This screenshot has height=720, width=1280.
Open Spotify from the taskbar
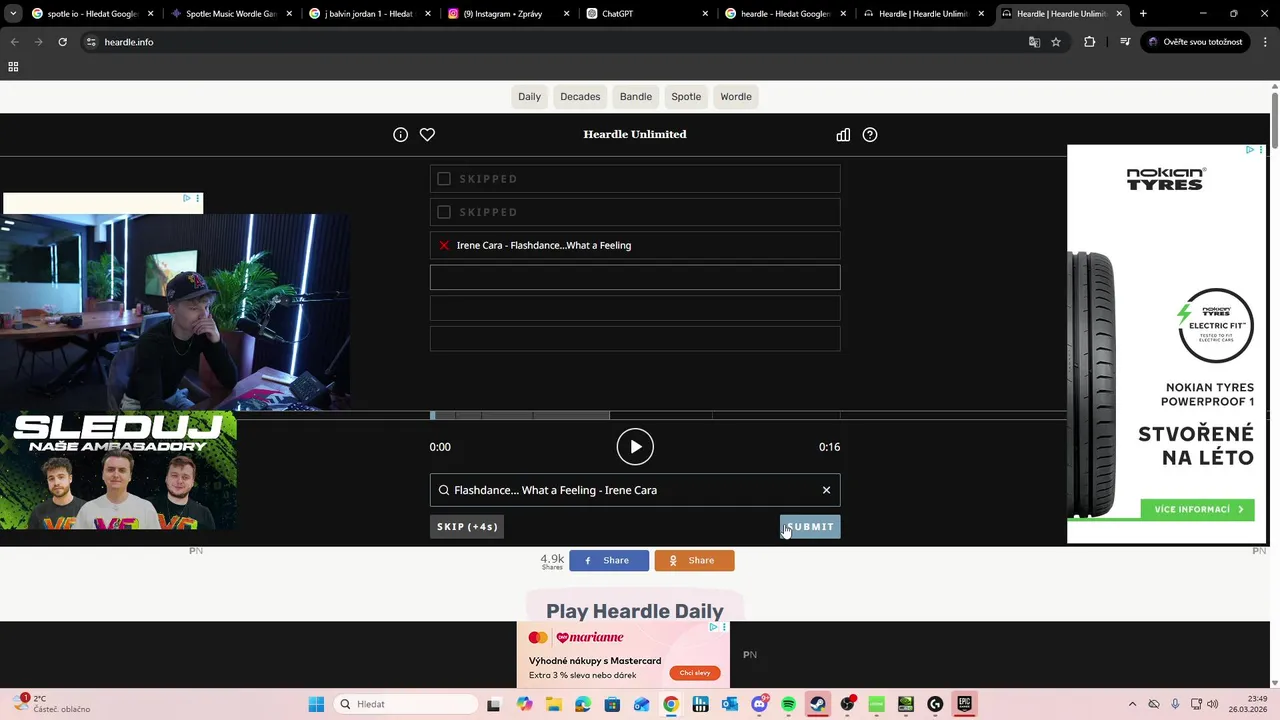[x=789, y=704]
